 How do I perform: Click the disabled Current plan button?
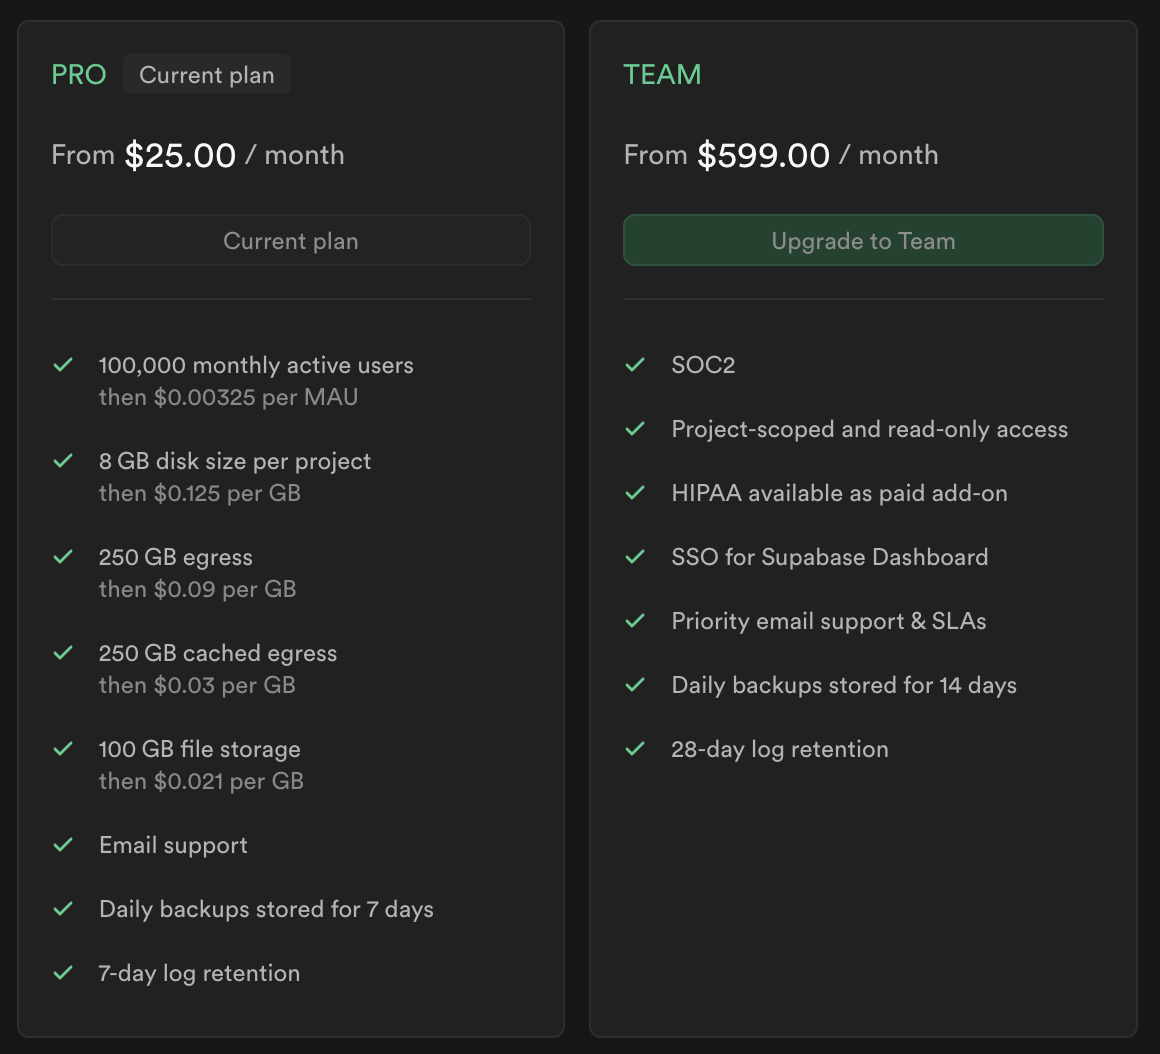[x=291, y=241]
